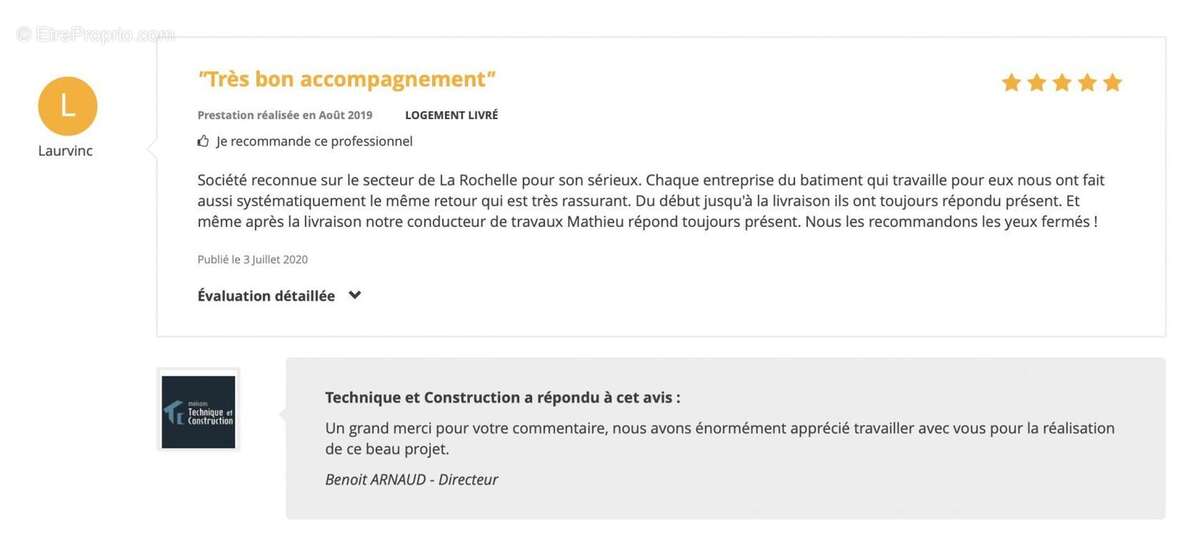Click the EtreProprio.com watermark

click(96, 34)
